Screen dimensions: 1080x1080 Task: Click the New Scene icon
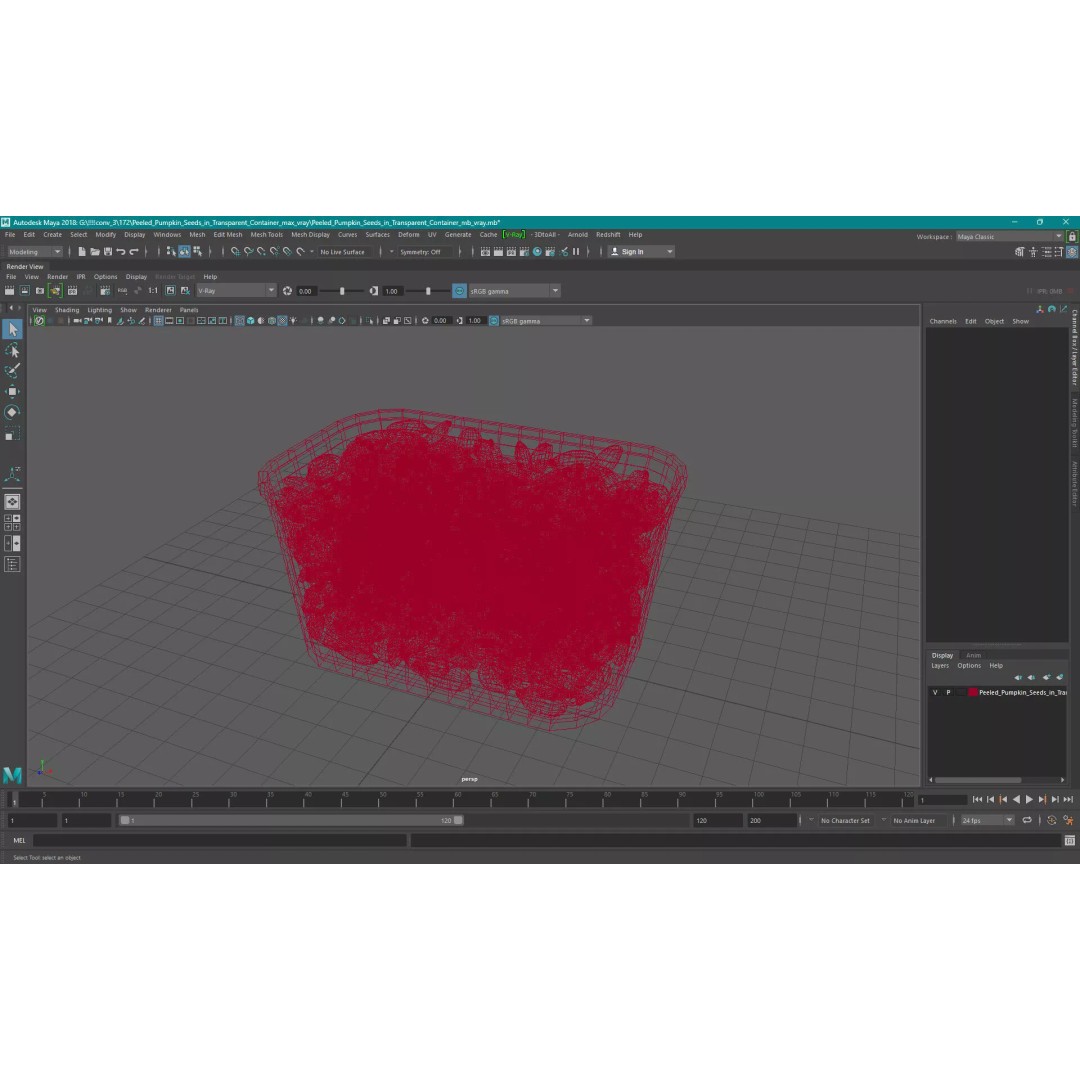click(81, 251)
